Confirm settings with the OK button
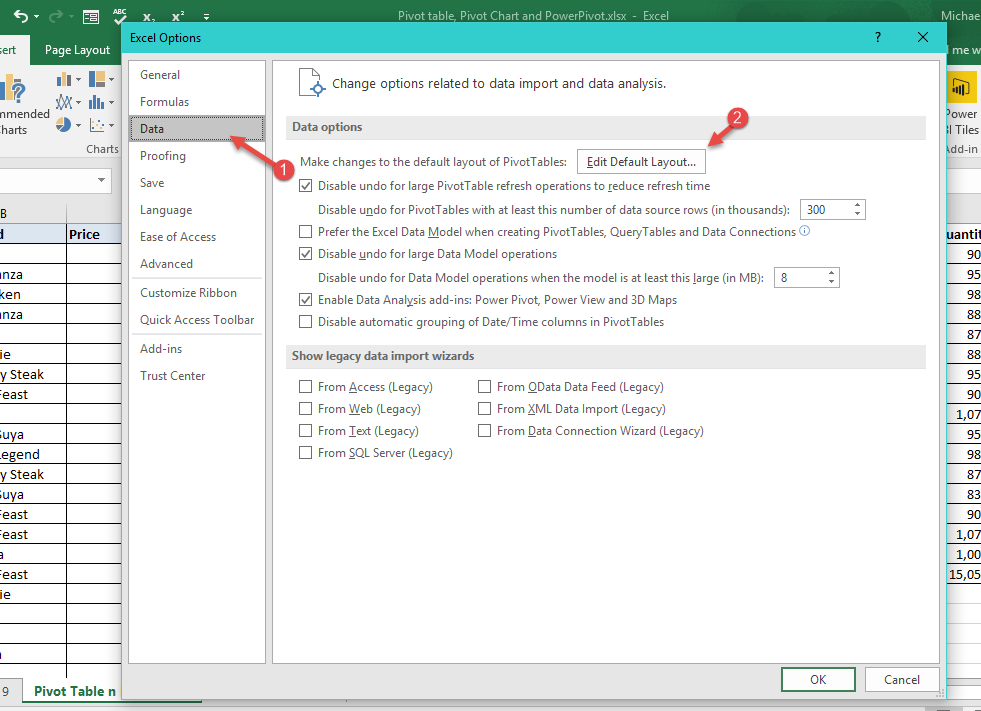The image size is (981, 711). point(817,679)
